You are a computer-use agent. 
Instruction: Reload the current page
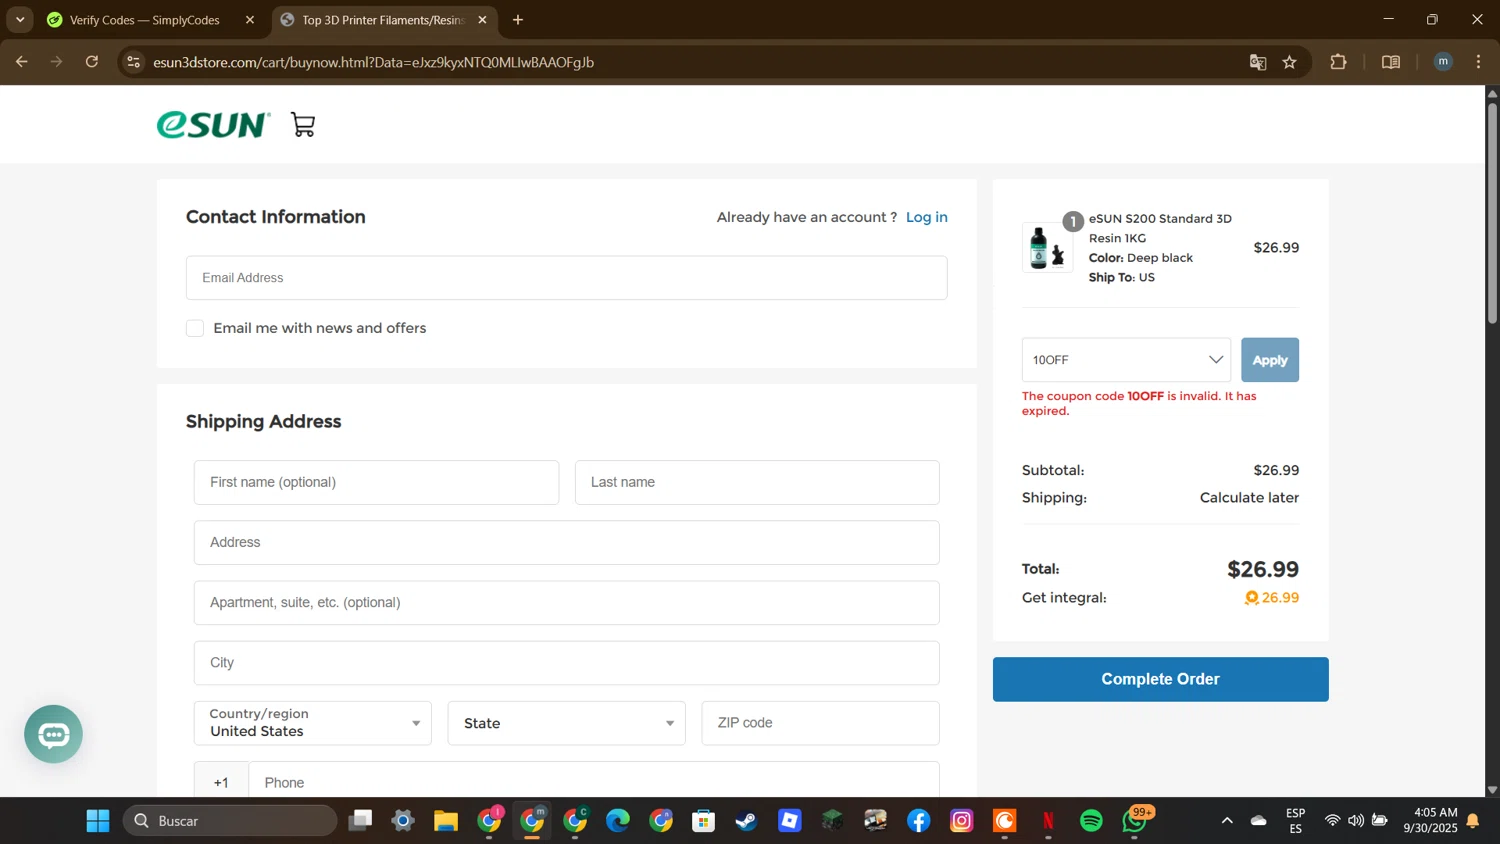pyautogui.click(x=92, y=62)
